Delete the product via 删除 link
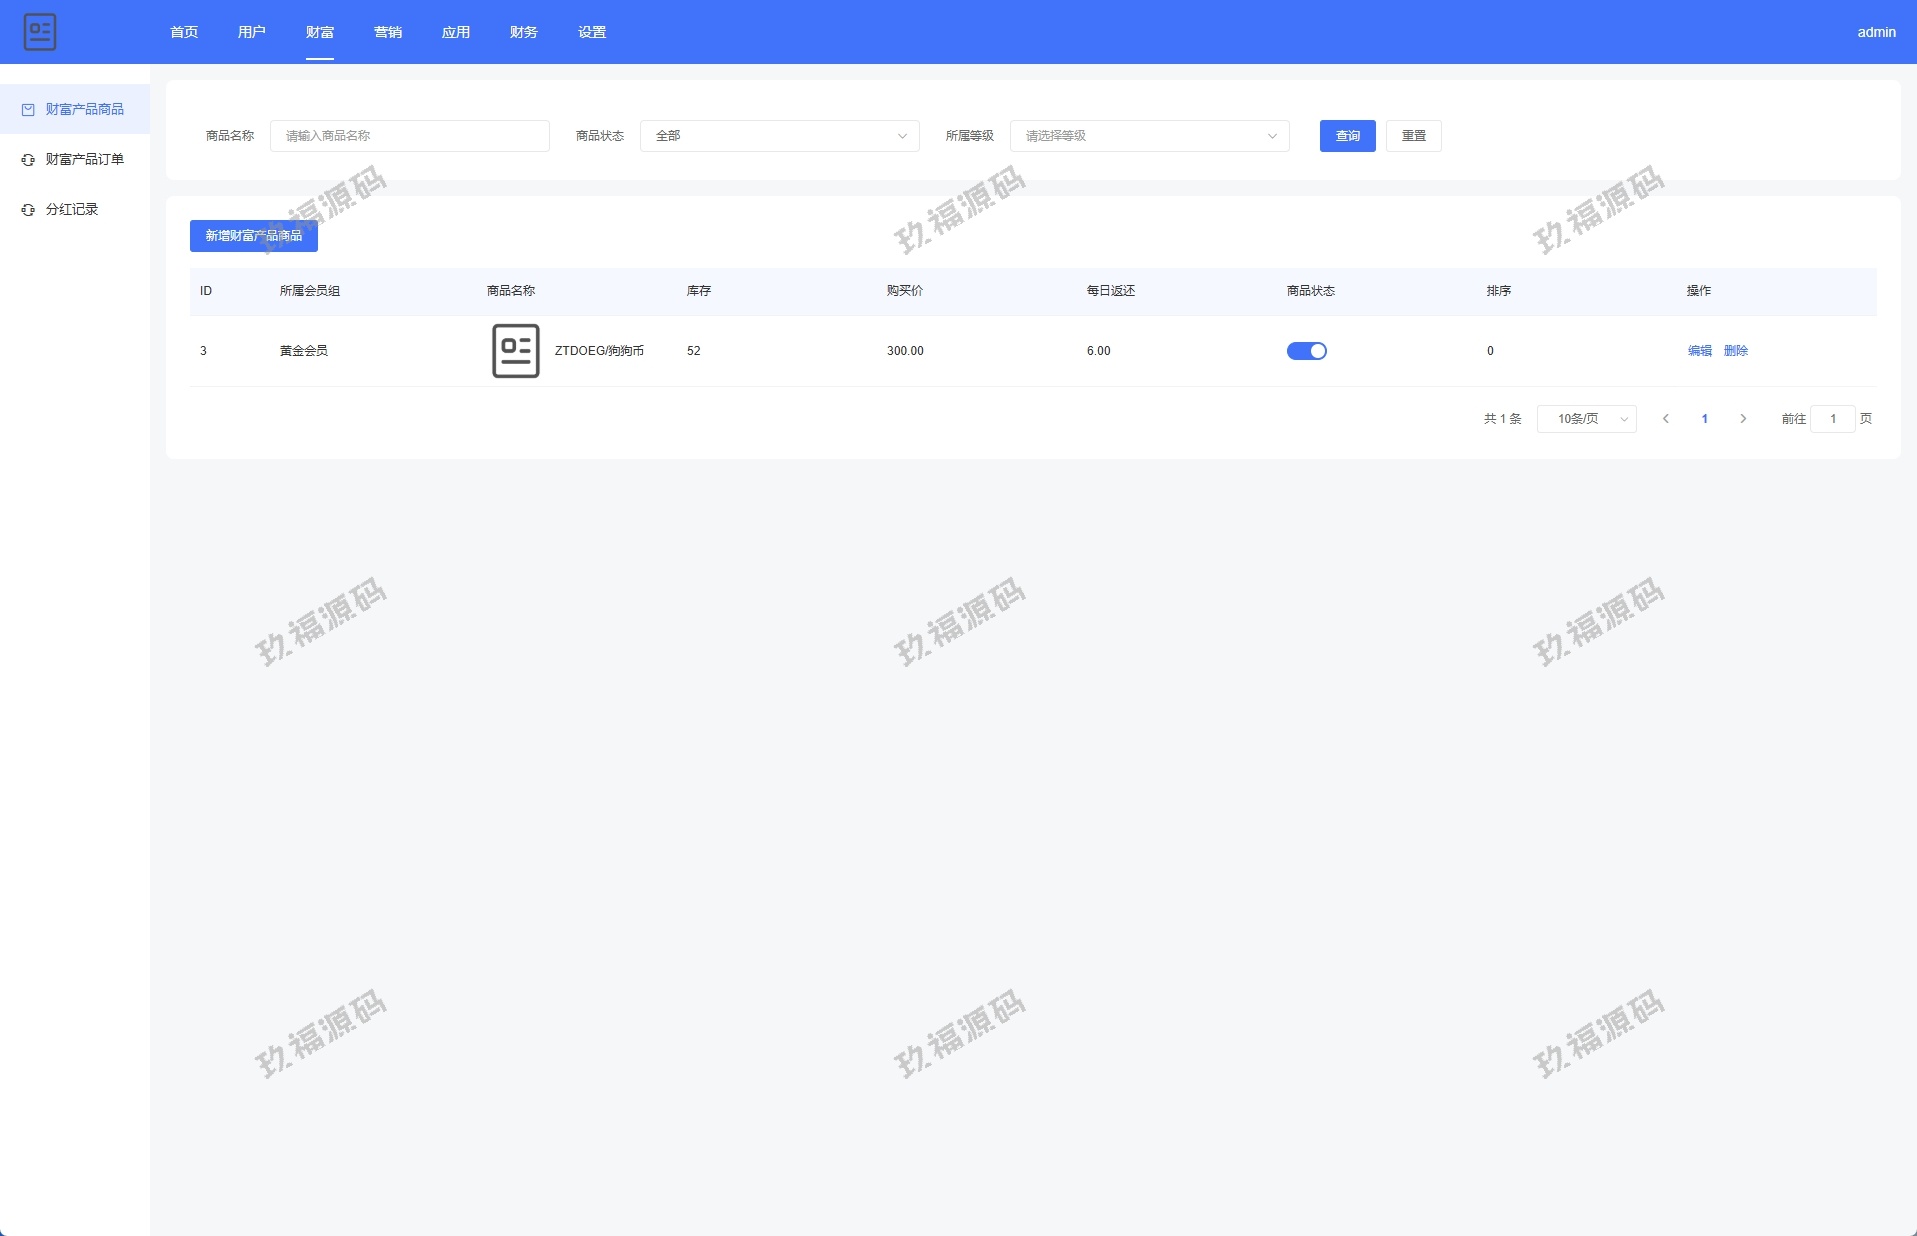This screenshot has width=1917, height=1236. tap(1736, 351)
